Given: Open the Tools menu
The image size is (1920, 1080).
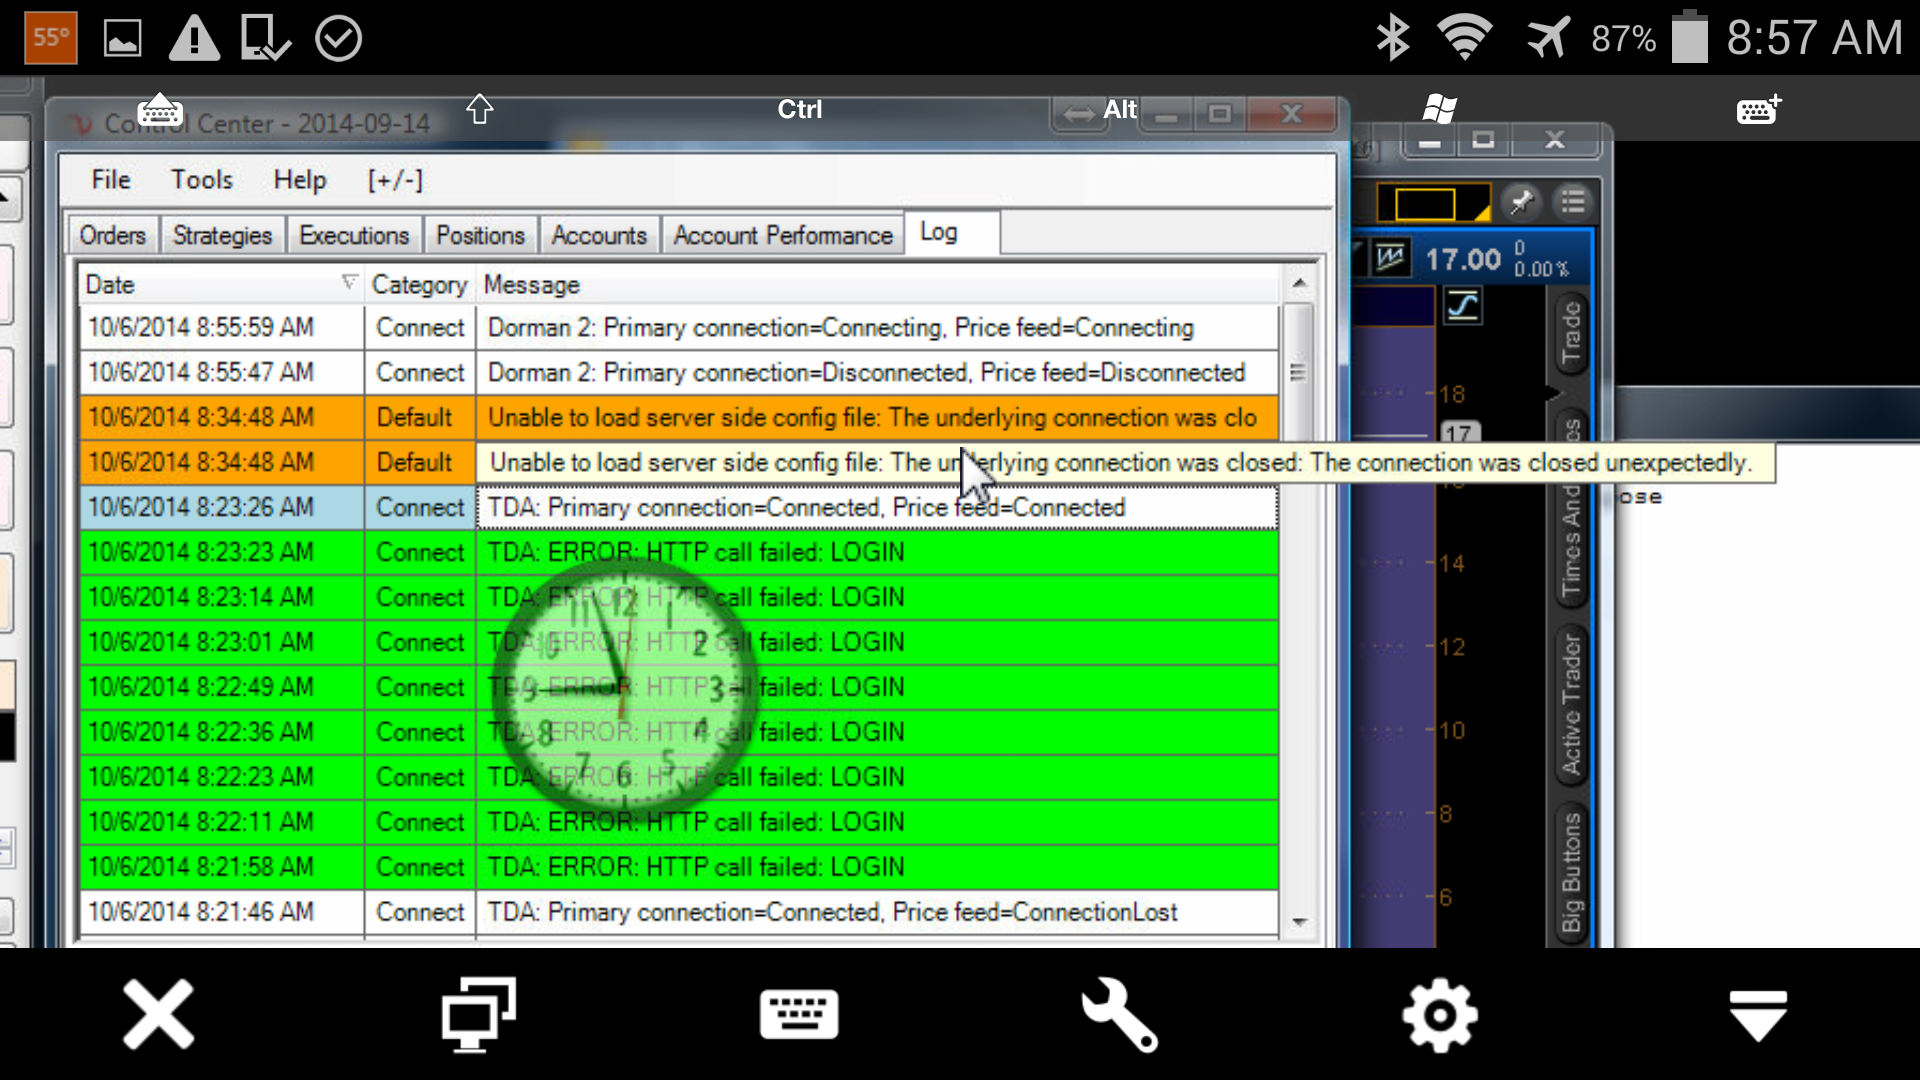Looking at the screenshot, I should click(201, 180).
